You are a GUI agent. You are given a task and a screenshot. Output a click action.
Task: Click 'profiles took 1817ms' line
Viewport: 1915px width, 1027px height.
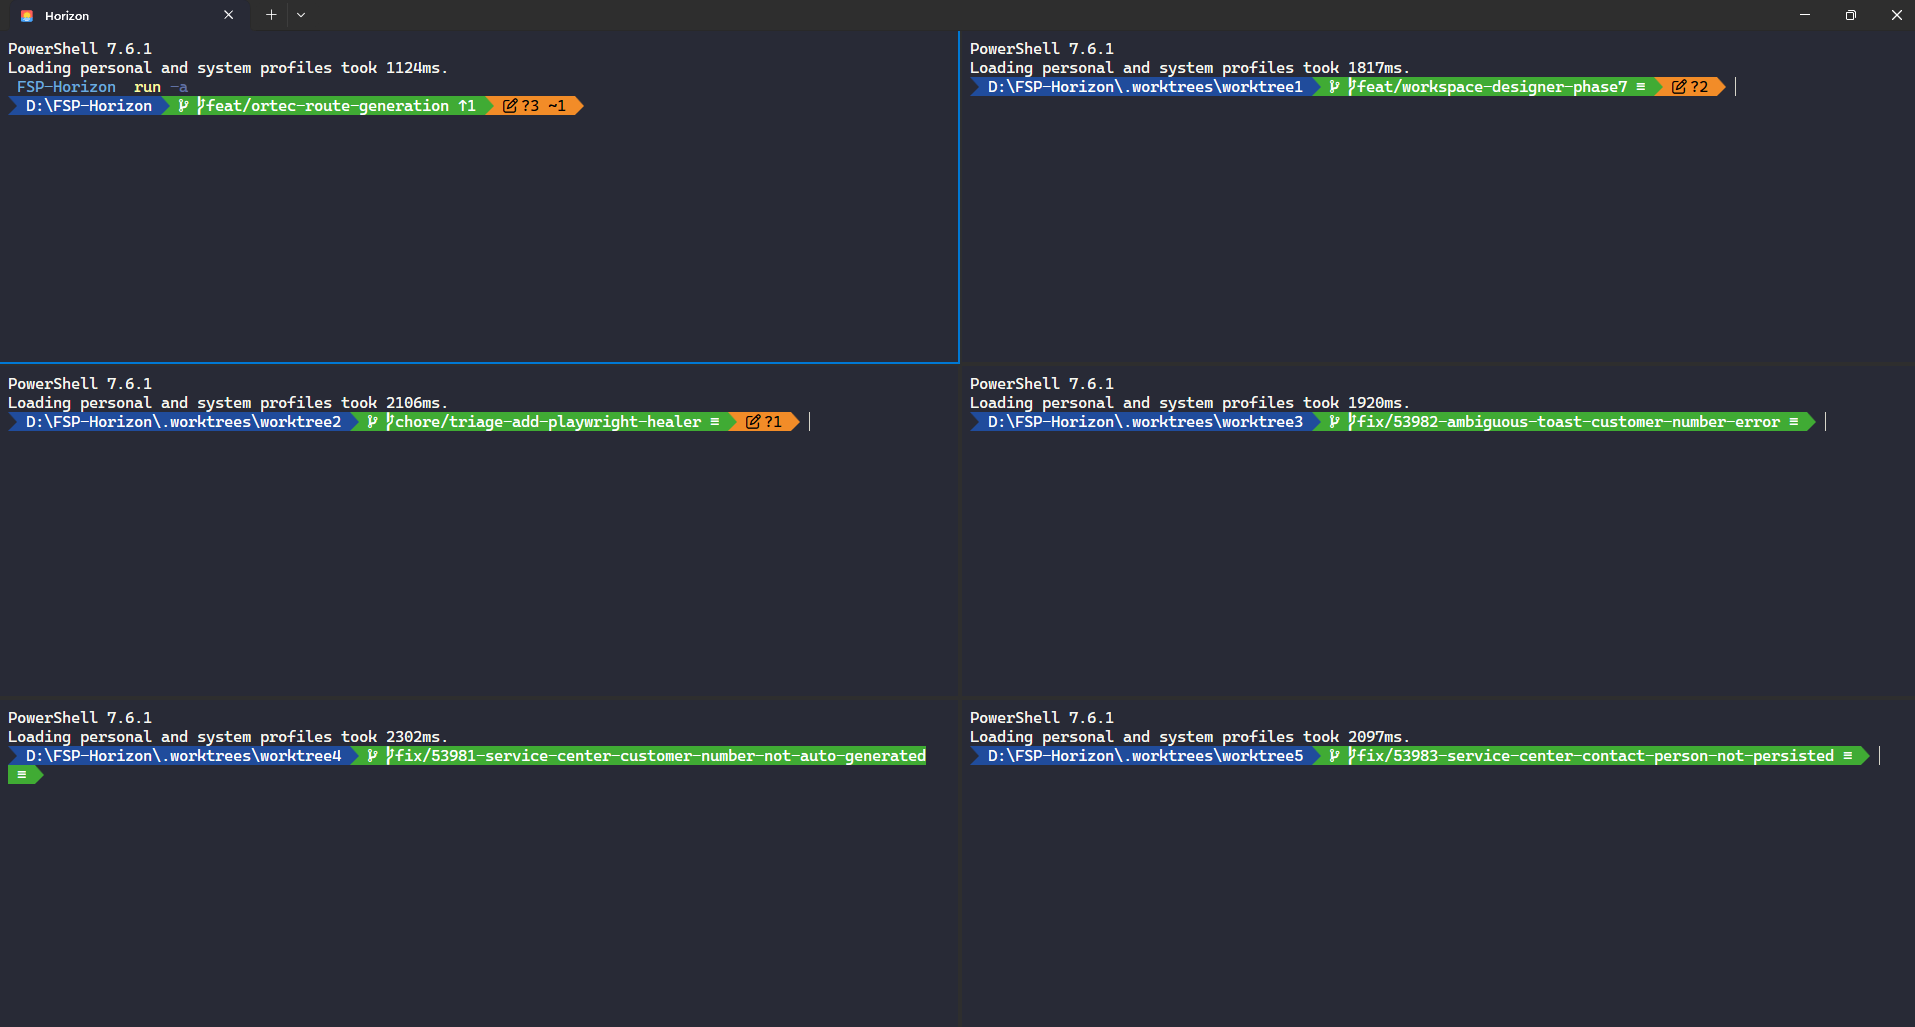pyautogui.click(x=1189, y=68)
